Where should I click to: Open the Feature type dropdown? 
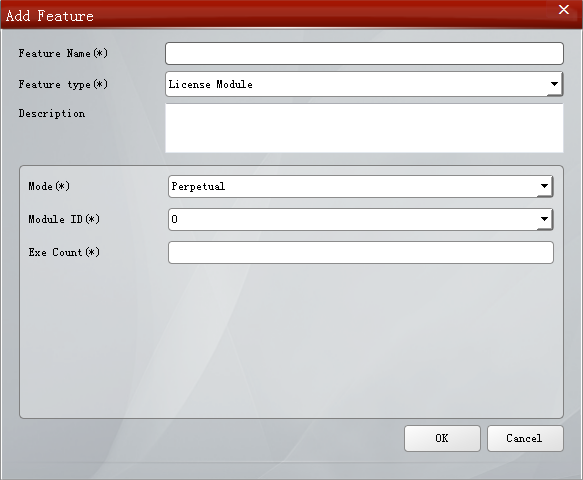point(364,84)
